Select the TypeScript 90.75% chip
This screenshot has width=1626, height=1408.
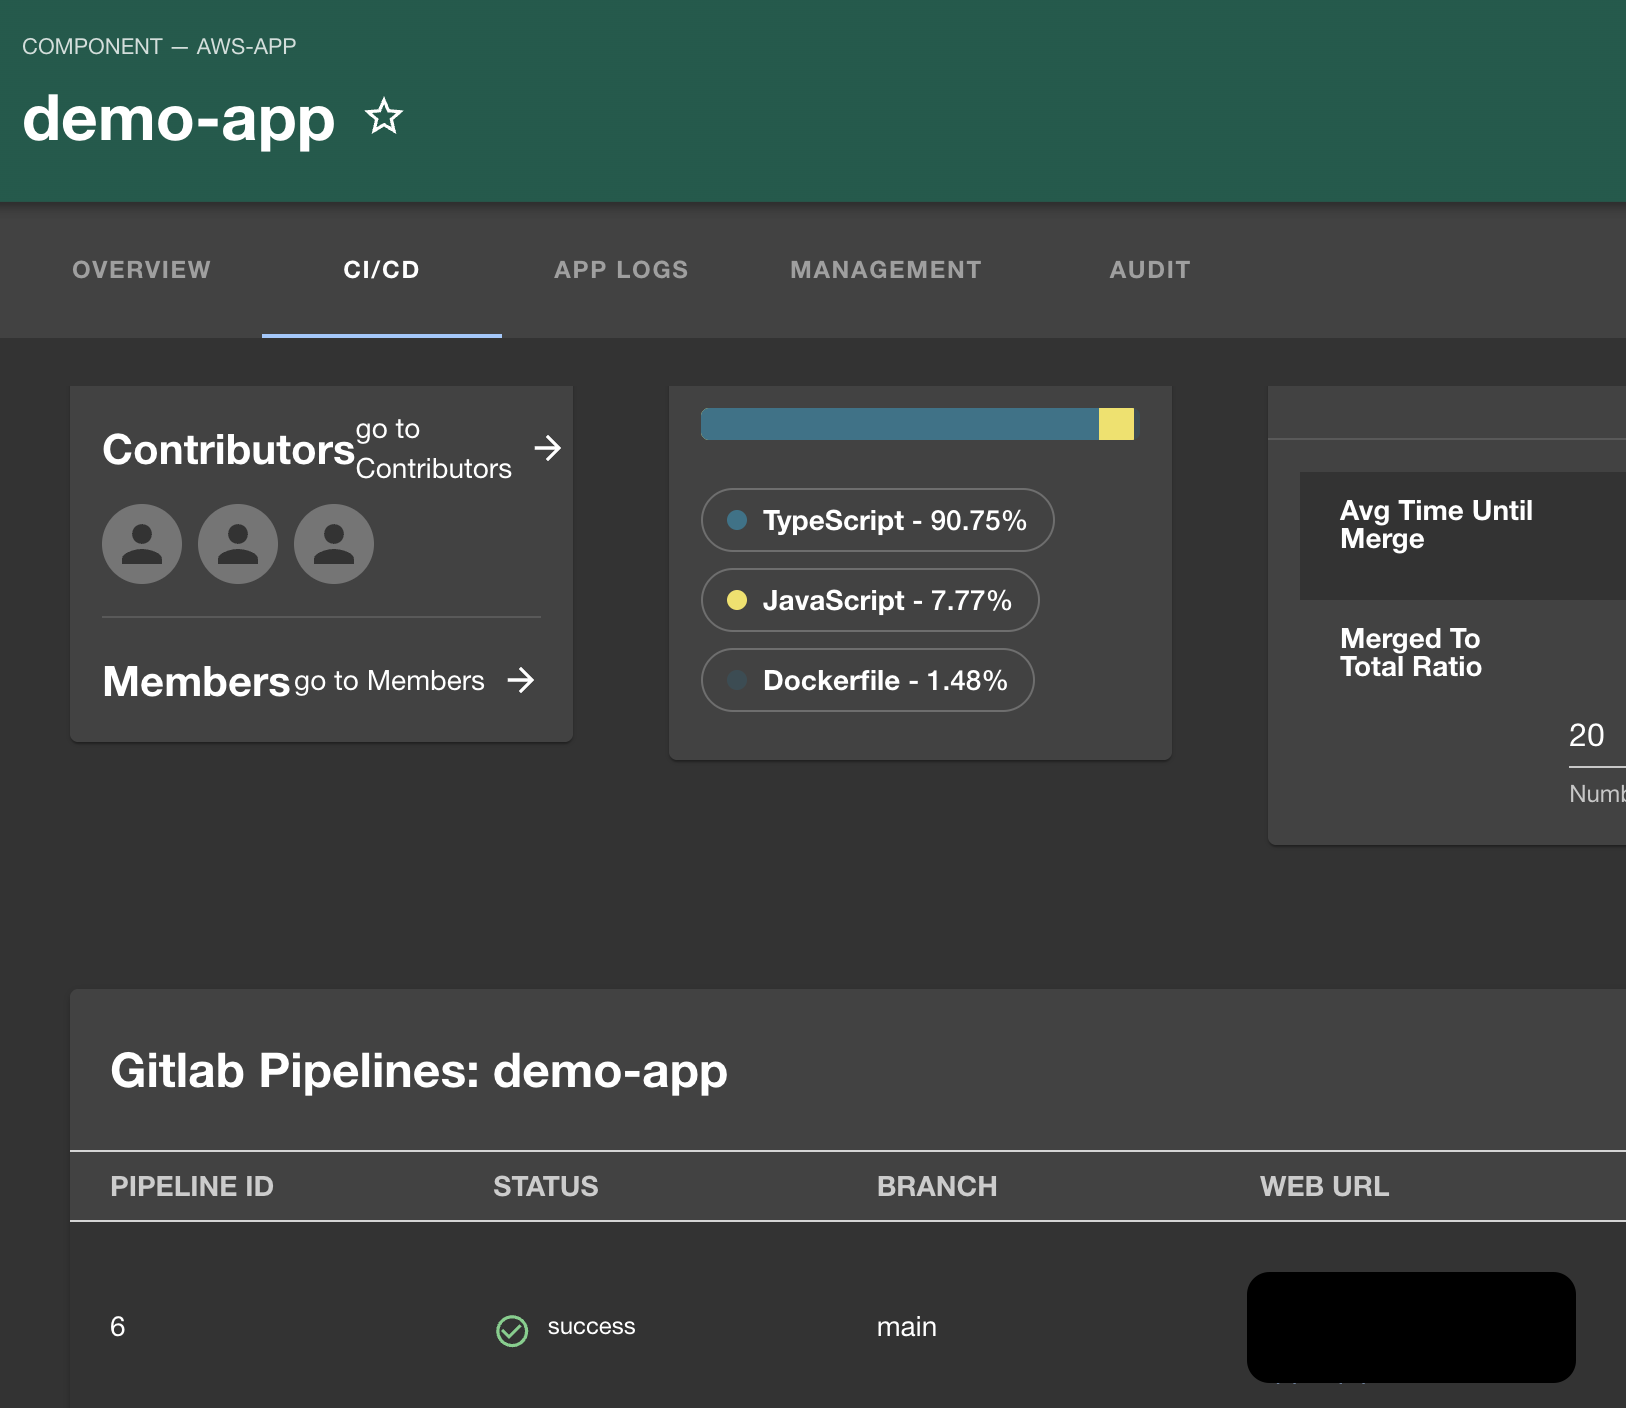[x=878, y=520]
